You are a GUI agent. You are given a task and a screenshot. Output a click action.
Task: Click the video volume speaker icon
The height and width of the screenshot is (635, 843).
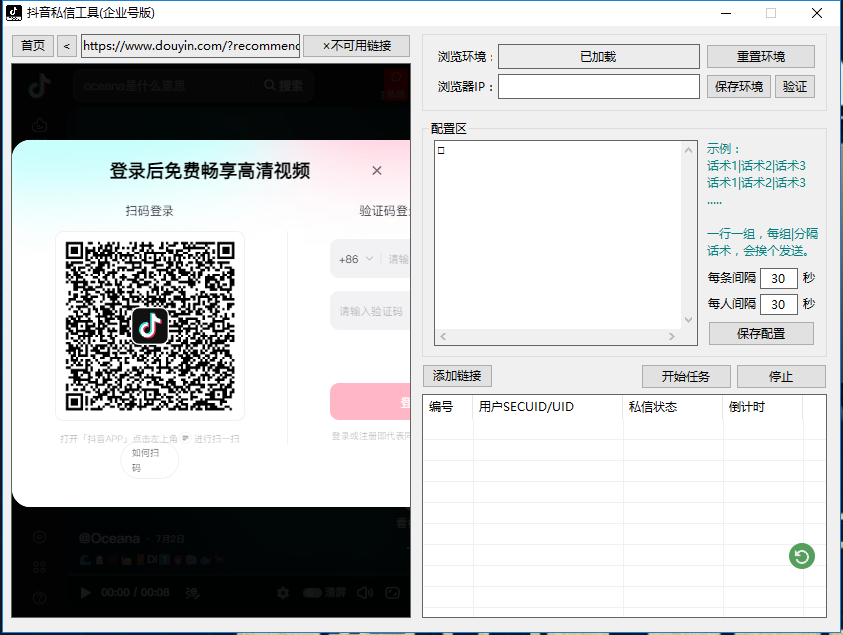(x=365, y=593)
